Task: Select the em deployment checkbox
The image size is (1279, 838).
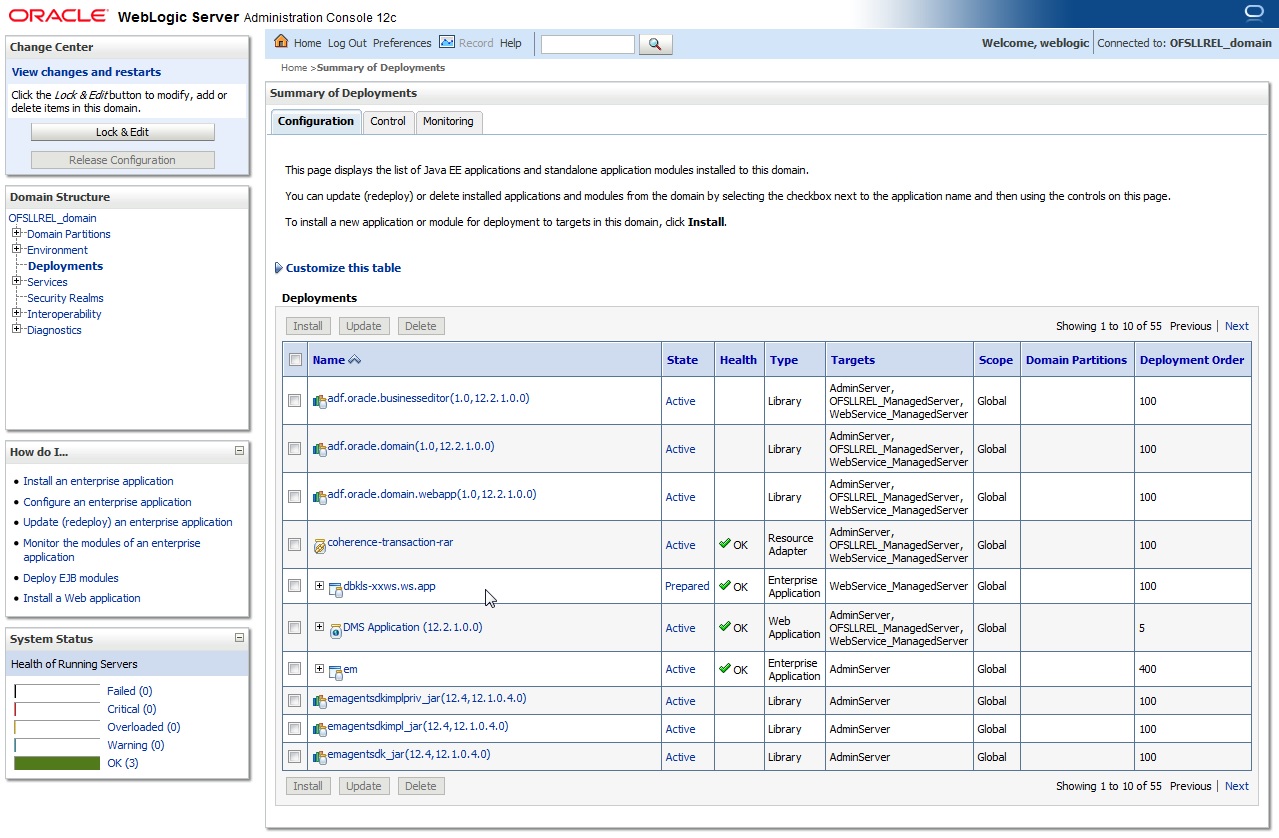Action: (x=294, y=669)
